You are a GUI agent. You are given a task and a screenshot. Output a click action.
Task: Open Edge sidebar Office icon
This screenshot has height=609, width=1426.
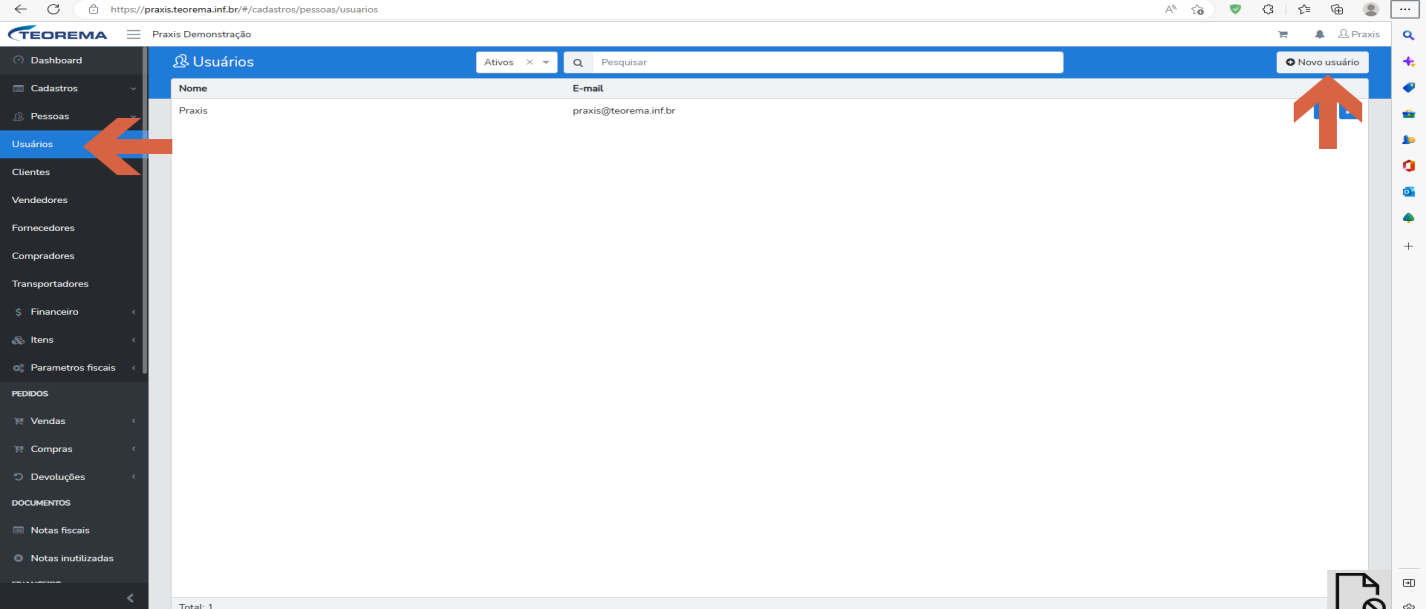point(1409,165)
